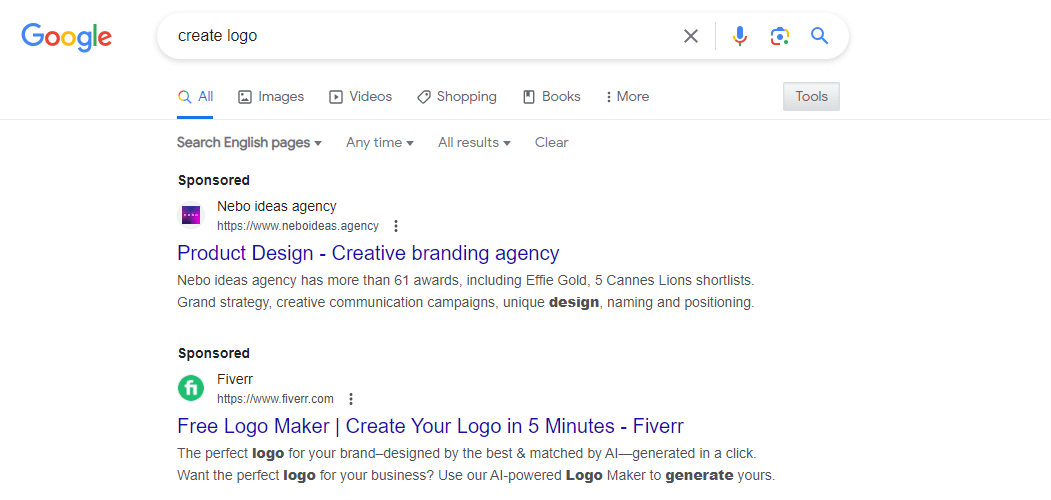This screenshot has height=500, width=1051.
Task: Click the https://www.fiverr.com URL text
Action: (275, 399)
